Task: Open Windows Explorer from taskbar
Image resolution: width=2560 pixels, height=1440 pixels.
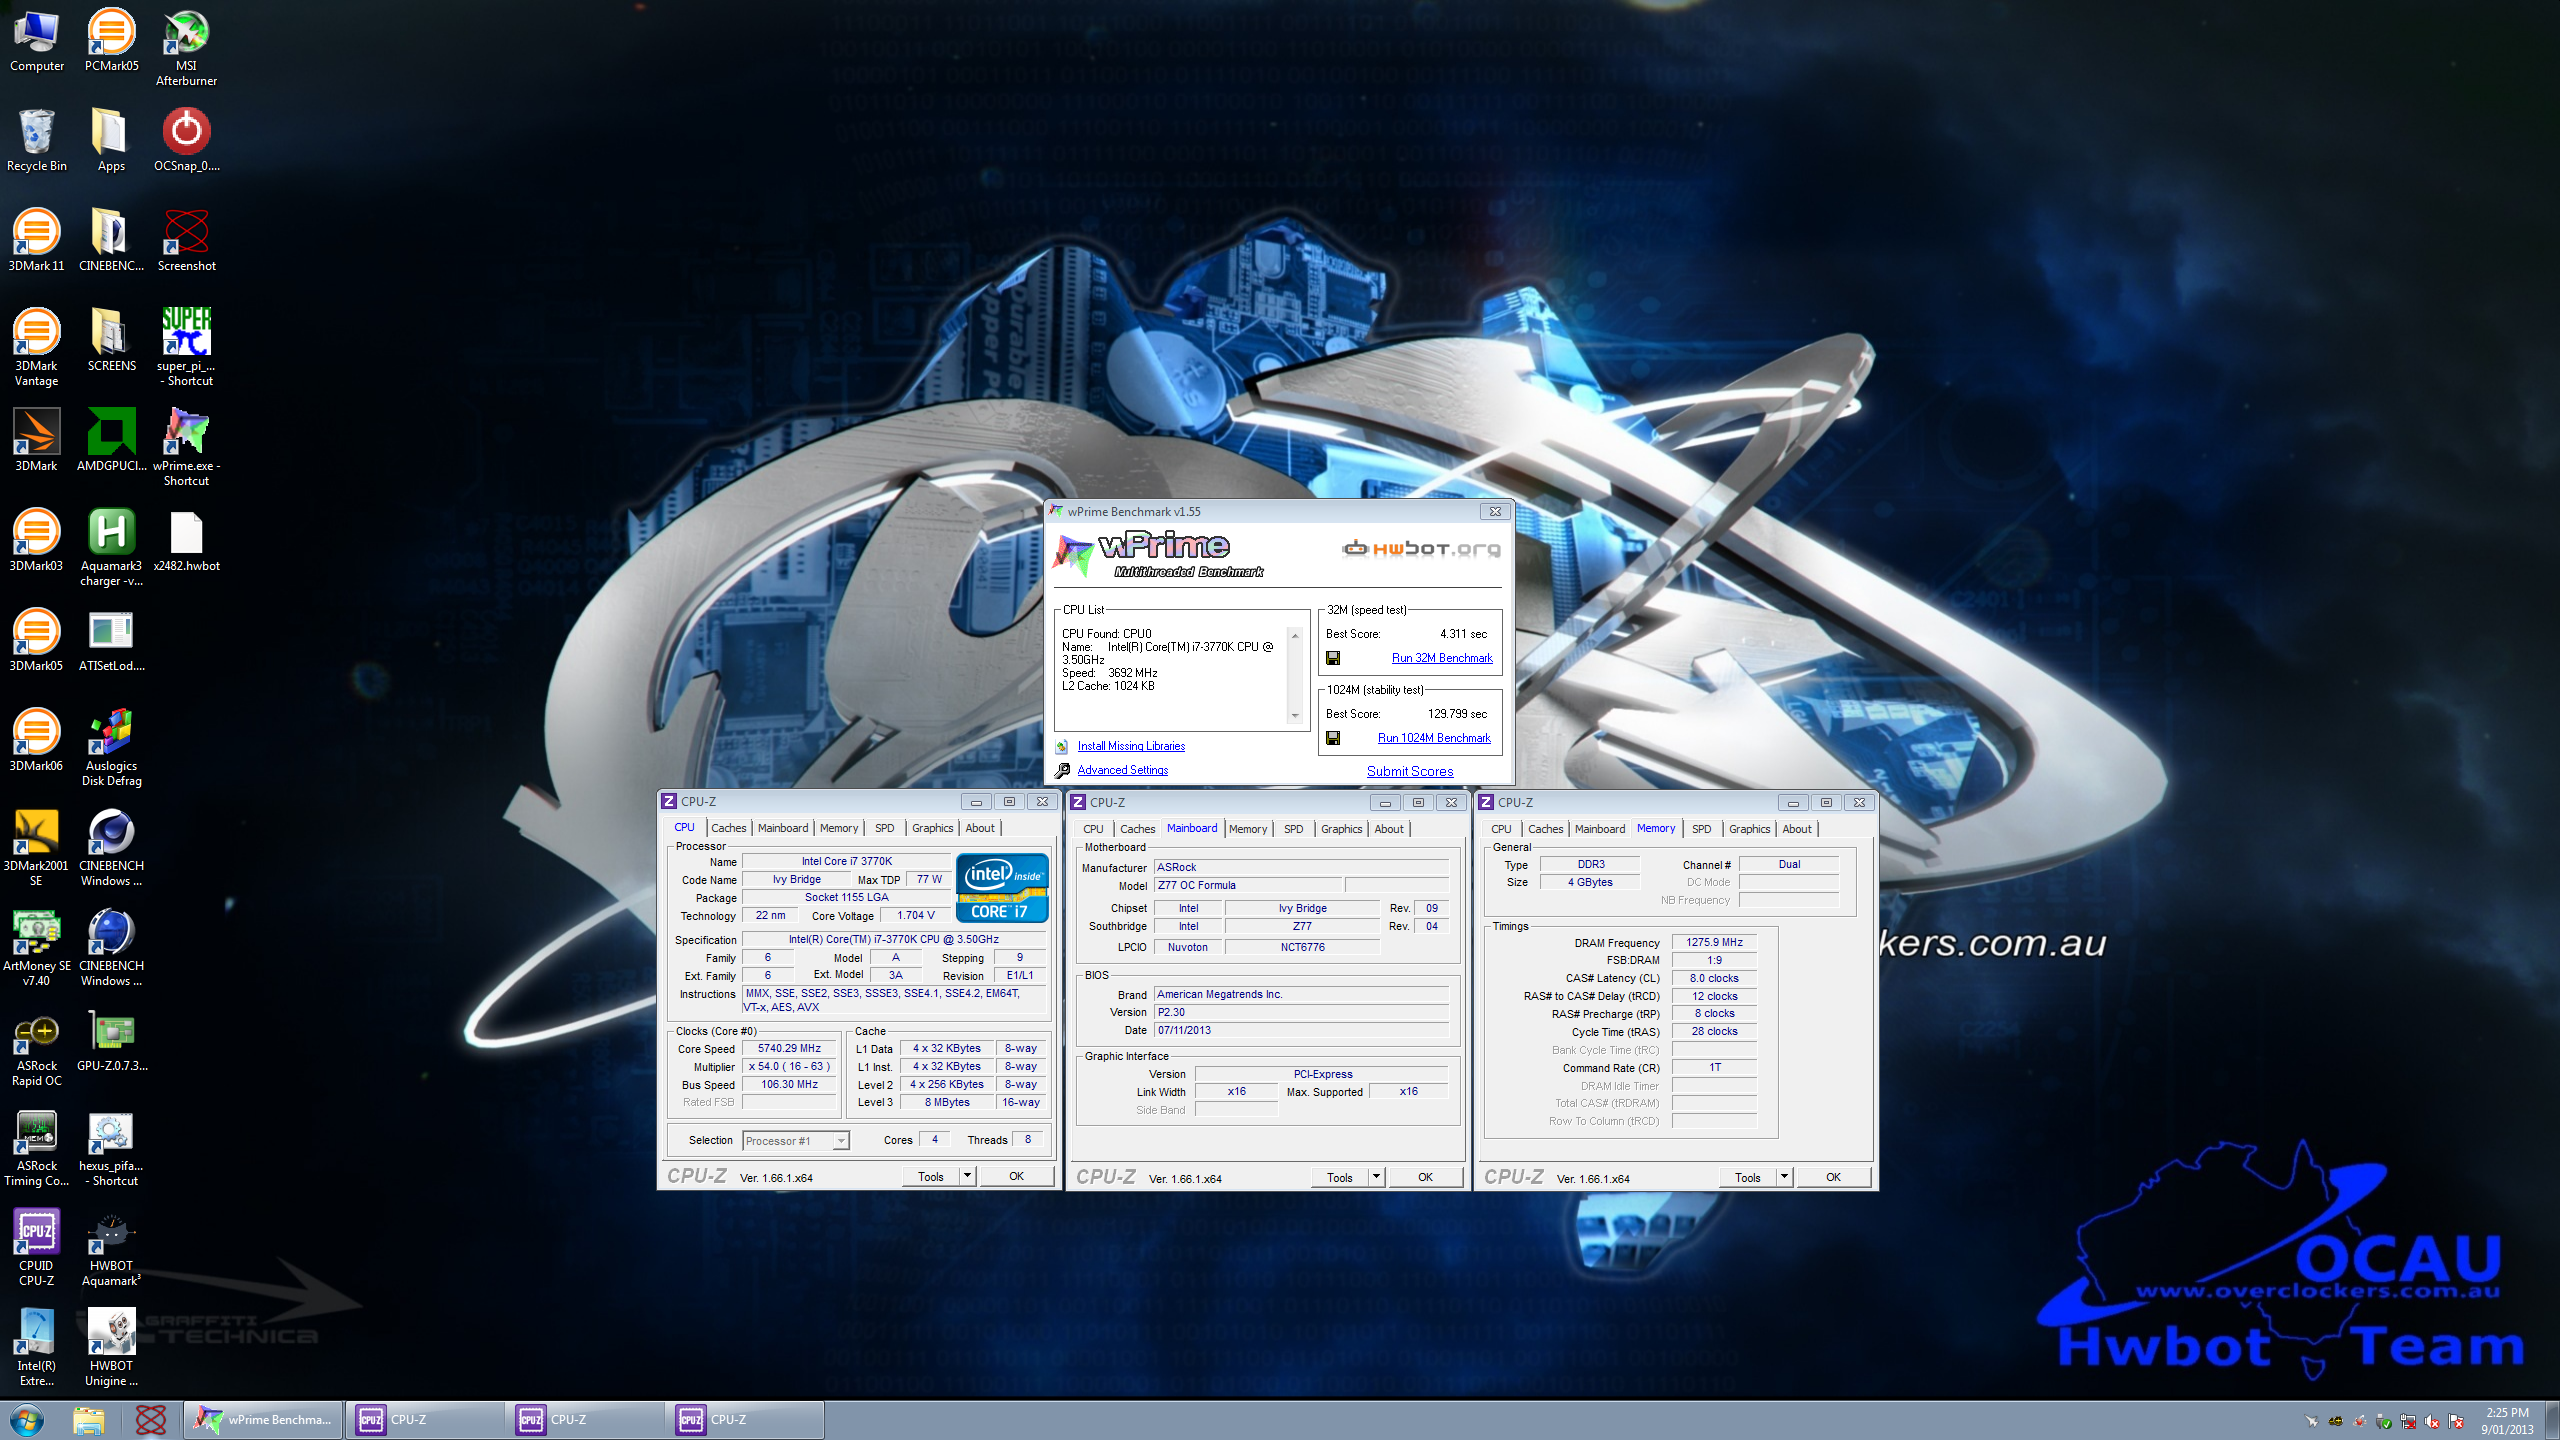Action: 89,1419
